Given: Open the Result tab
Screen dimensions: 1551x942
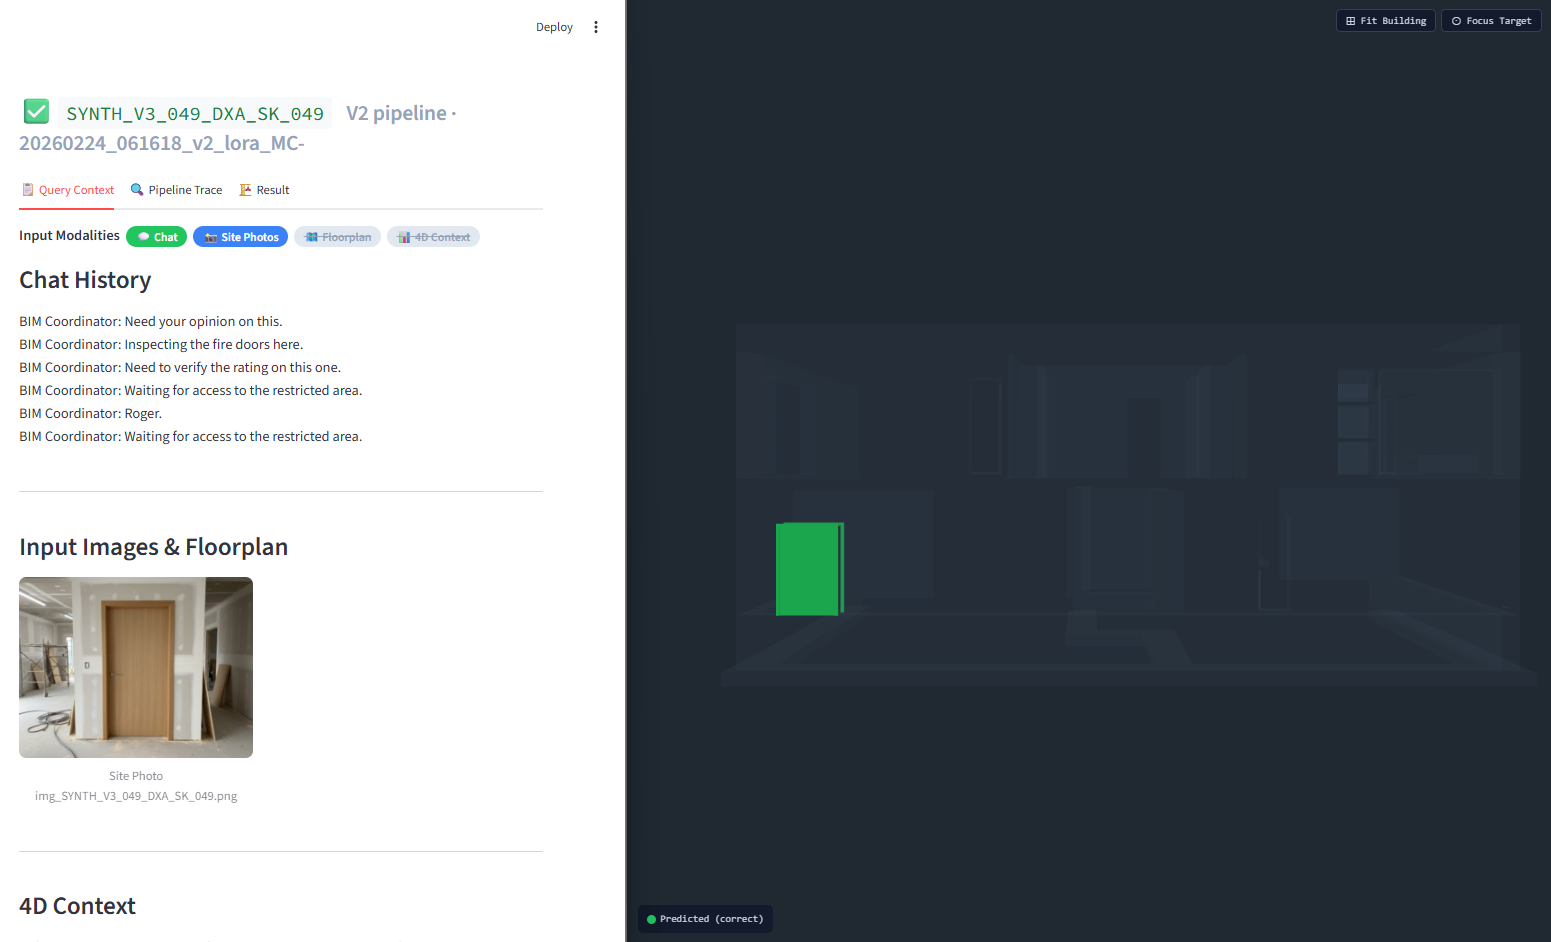Looking at the screenshot, I should tap(264, 190).
